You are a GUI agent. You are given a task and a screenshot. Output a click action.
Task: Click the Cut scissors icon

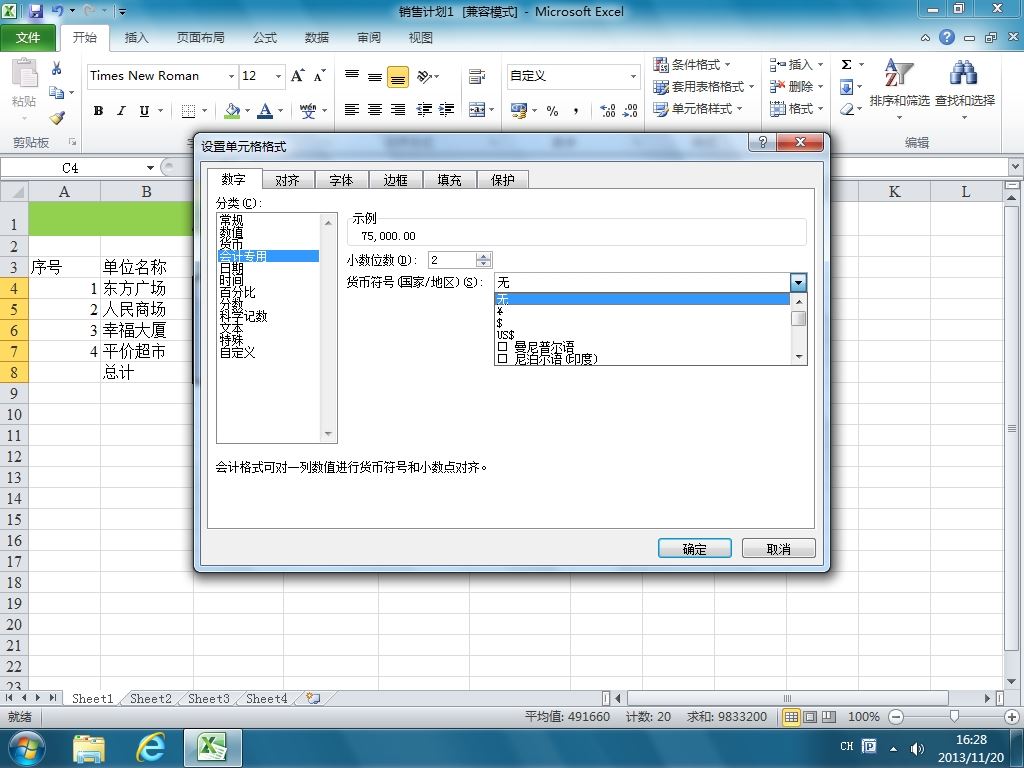click(x=57, y=68)
